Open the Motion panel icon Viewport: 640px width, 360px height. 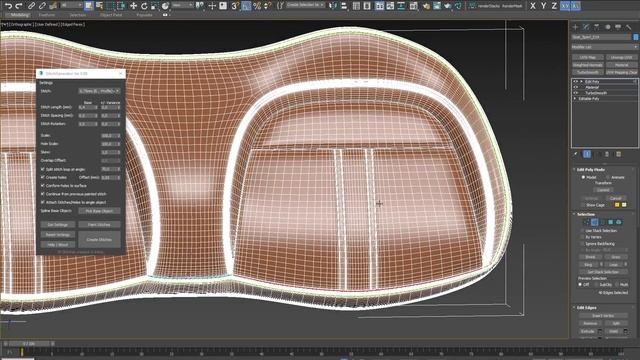pos(607,27)
